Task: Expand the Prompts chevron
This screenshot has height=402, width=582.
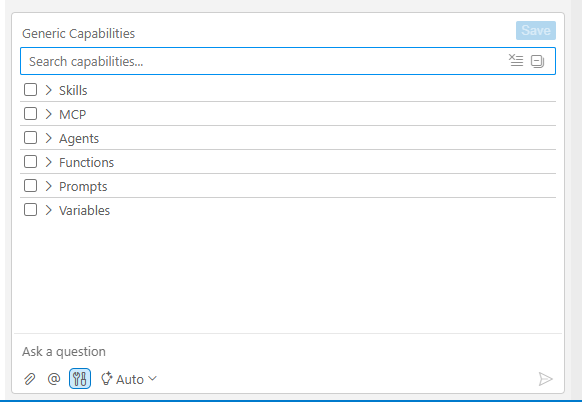Action: click(x=48, y=186)
